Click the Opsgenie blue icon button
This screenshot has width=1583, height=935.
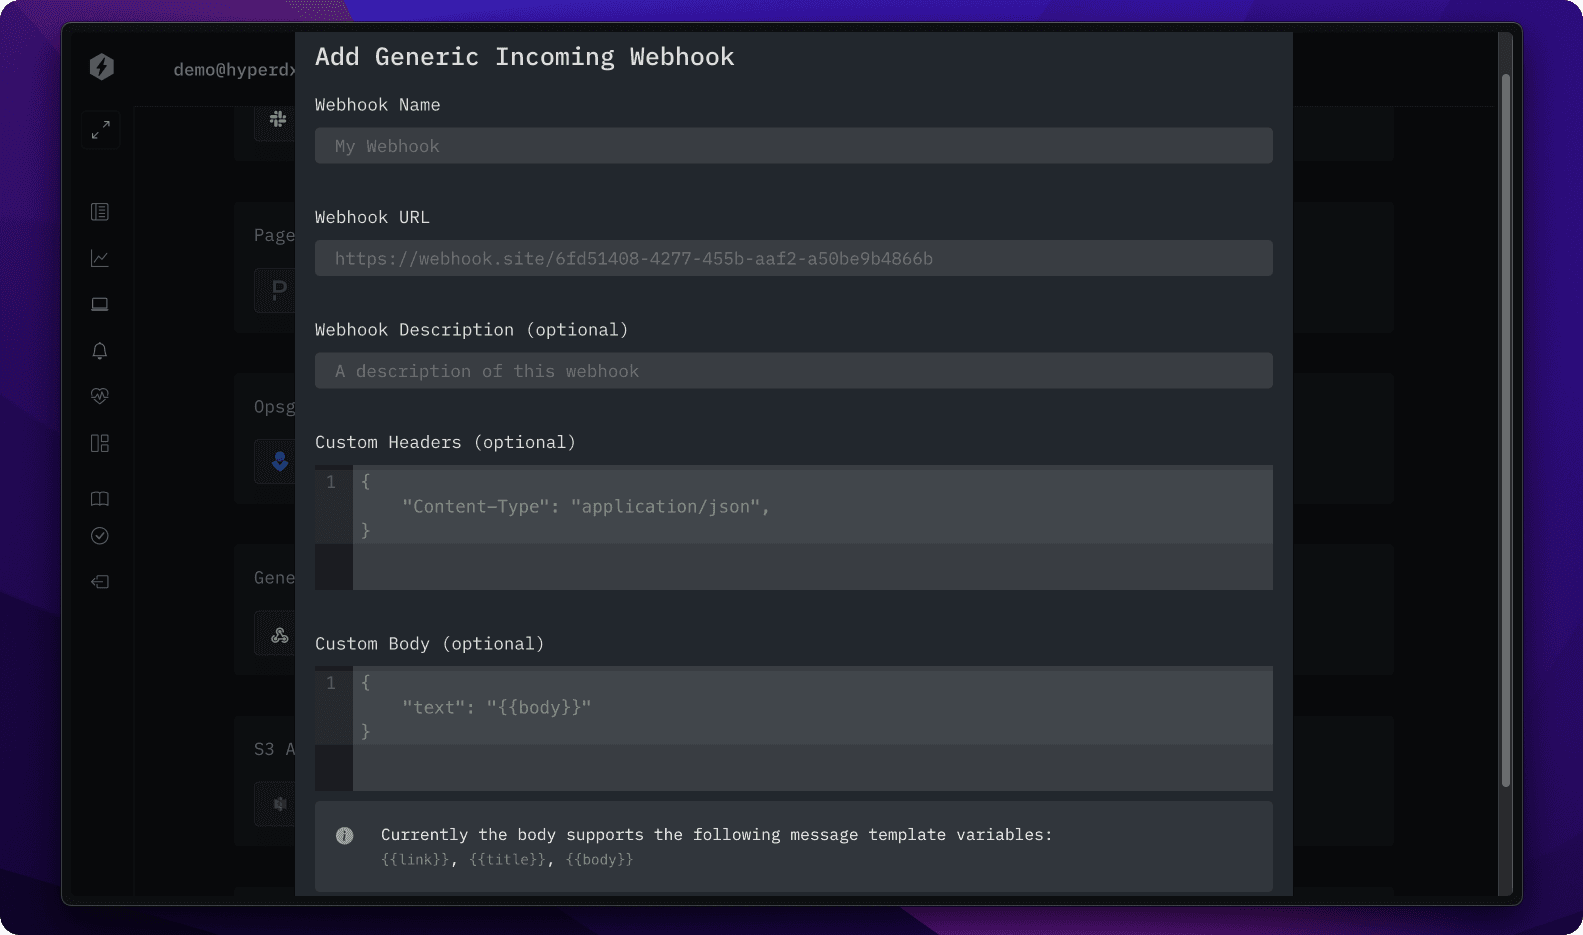(x=279, y=461)
